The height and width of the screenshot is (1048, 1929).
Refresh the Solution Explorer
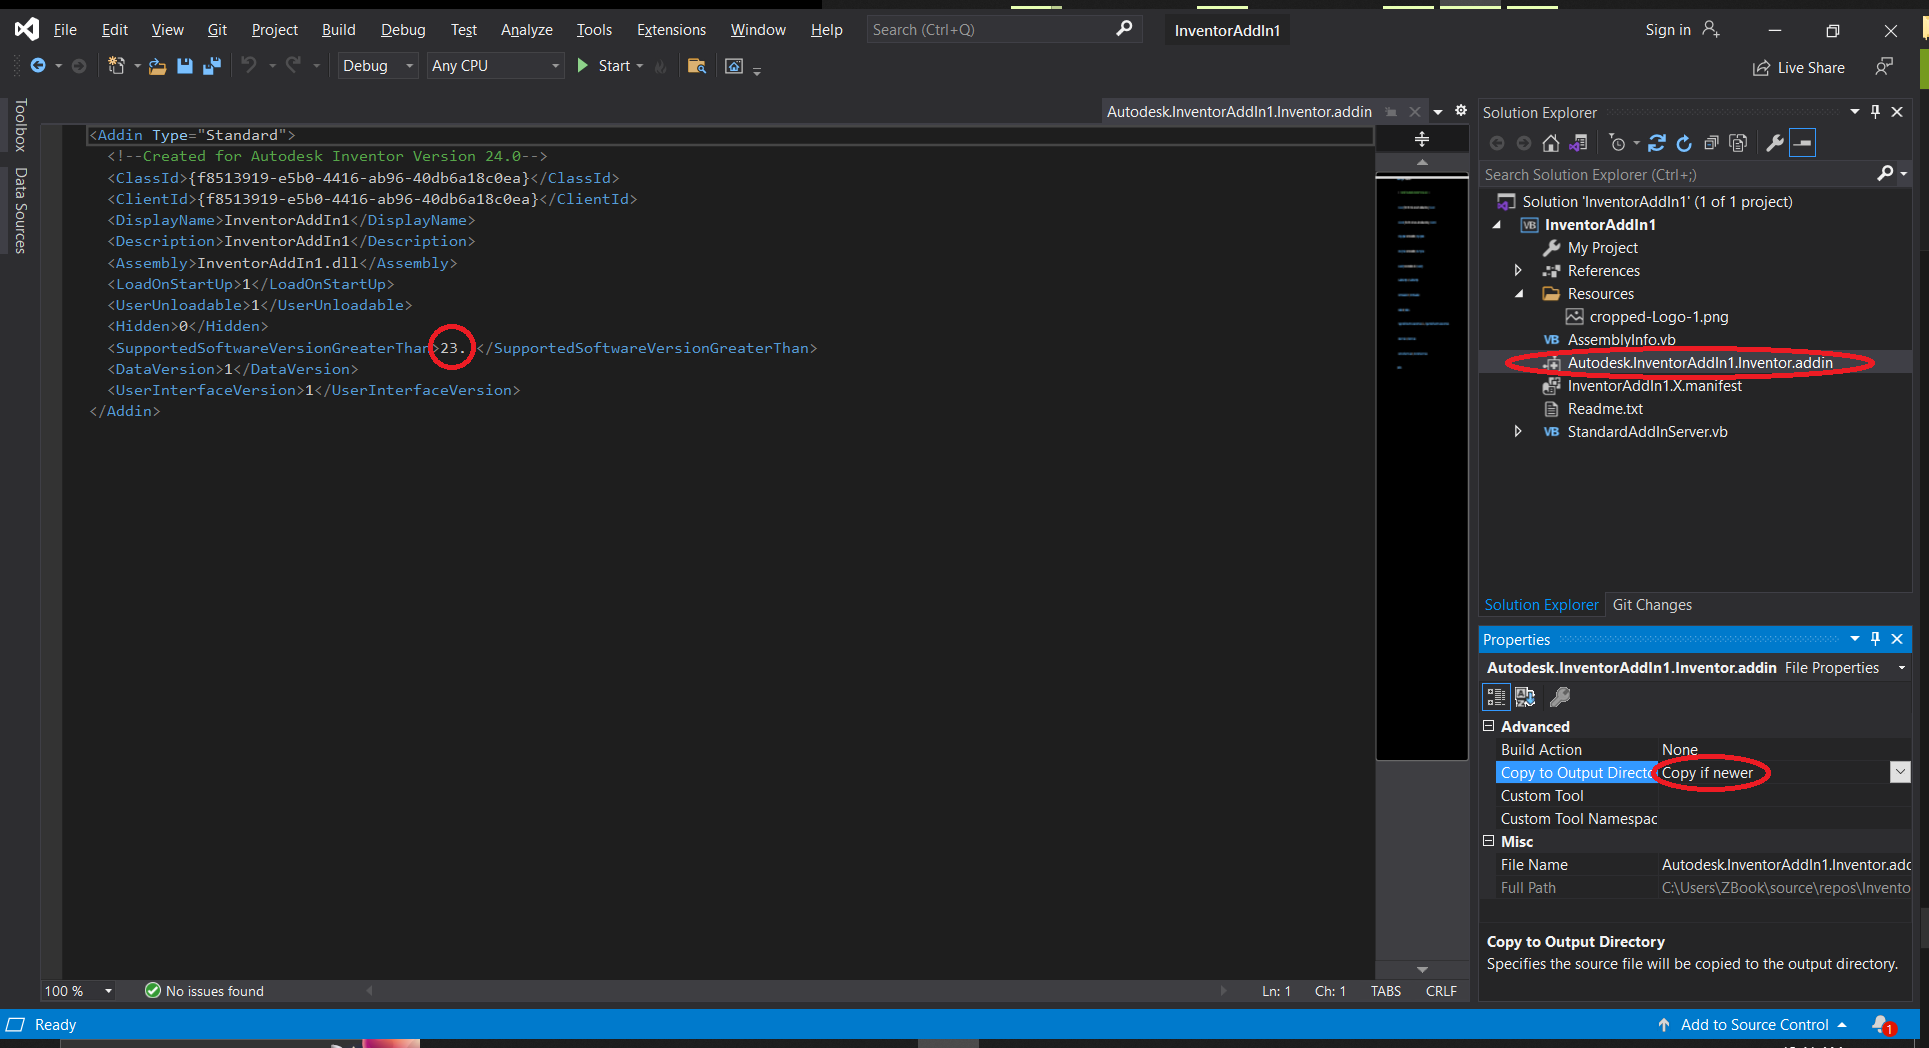[x=1684, y=143]
